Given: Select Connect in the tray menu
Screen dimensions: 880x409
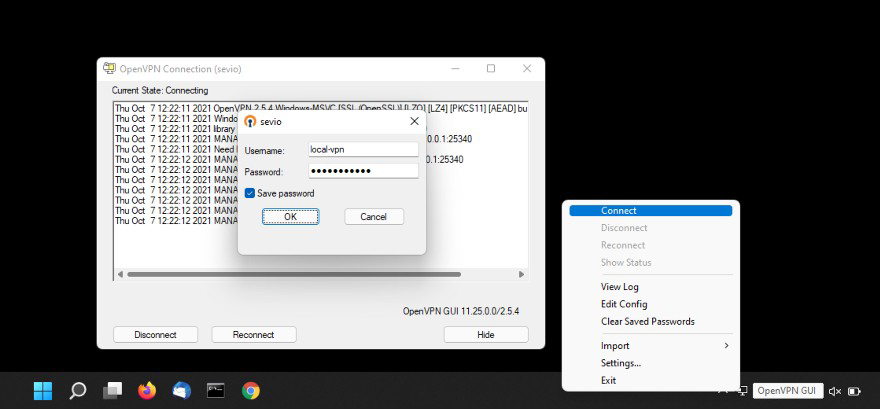Looking at the screenshot, I should tap(650, 211).
